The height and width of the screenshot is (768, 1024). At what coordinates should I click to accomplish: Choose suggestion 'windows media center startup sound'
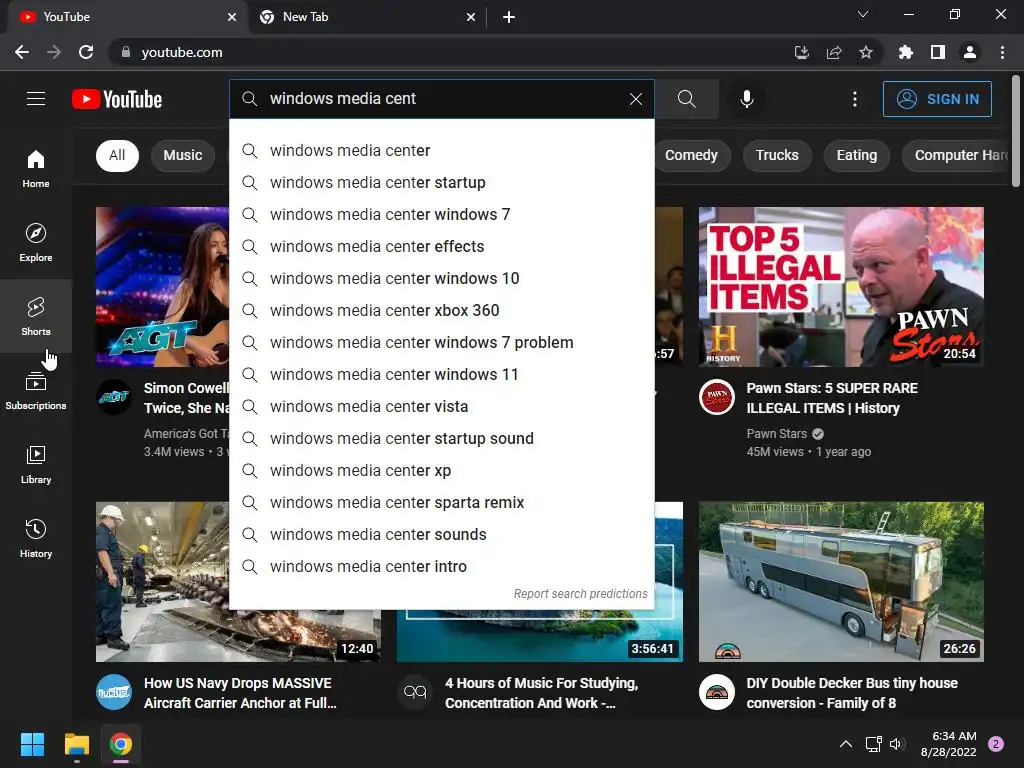441,439
